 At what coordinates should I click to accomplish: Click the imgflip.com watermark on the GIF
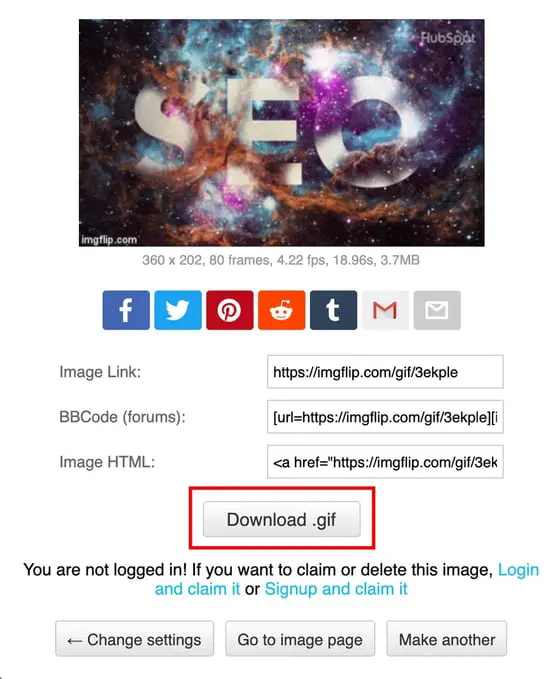109,239
